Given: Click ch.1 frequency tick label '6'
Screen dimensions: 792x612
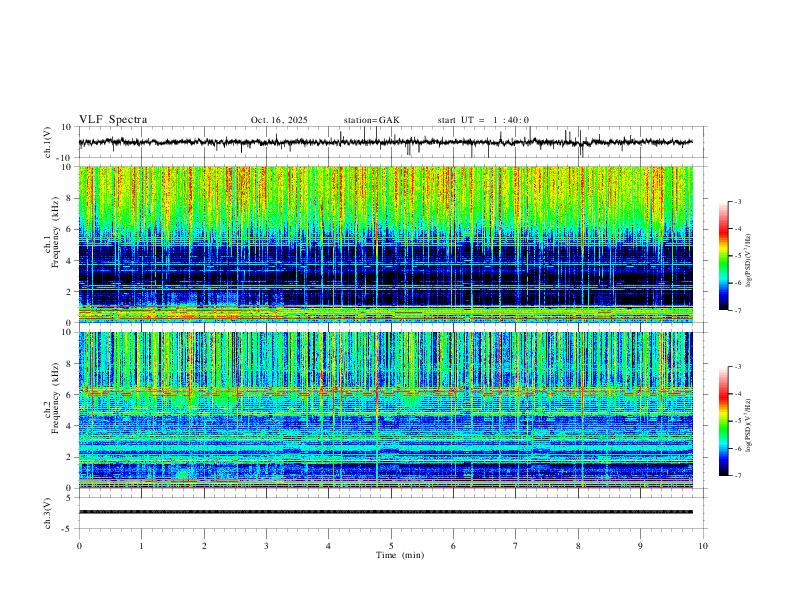Looking at the screenshot, I should pos(71,229).
